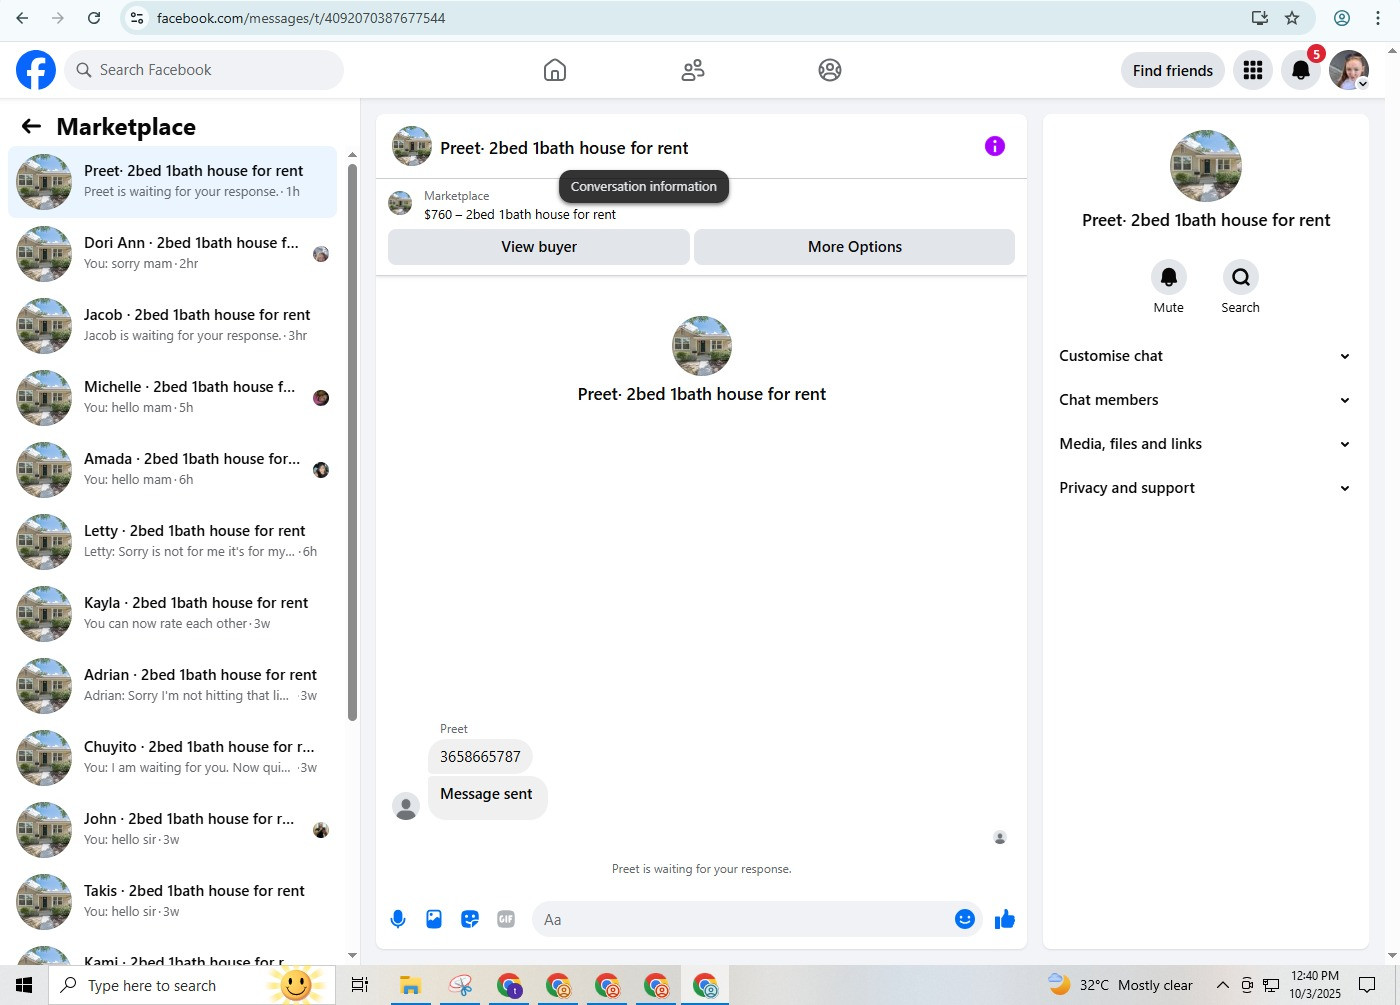
Task: Open the Takis conversation
Action: click(x=172, y=901)
